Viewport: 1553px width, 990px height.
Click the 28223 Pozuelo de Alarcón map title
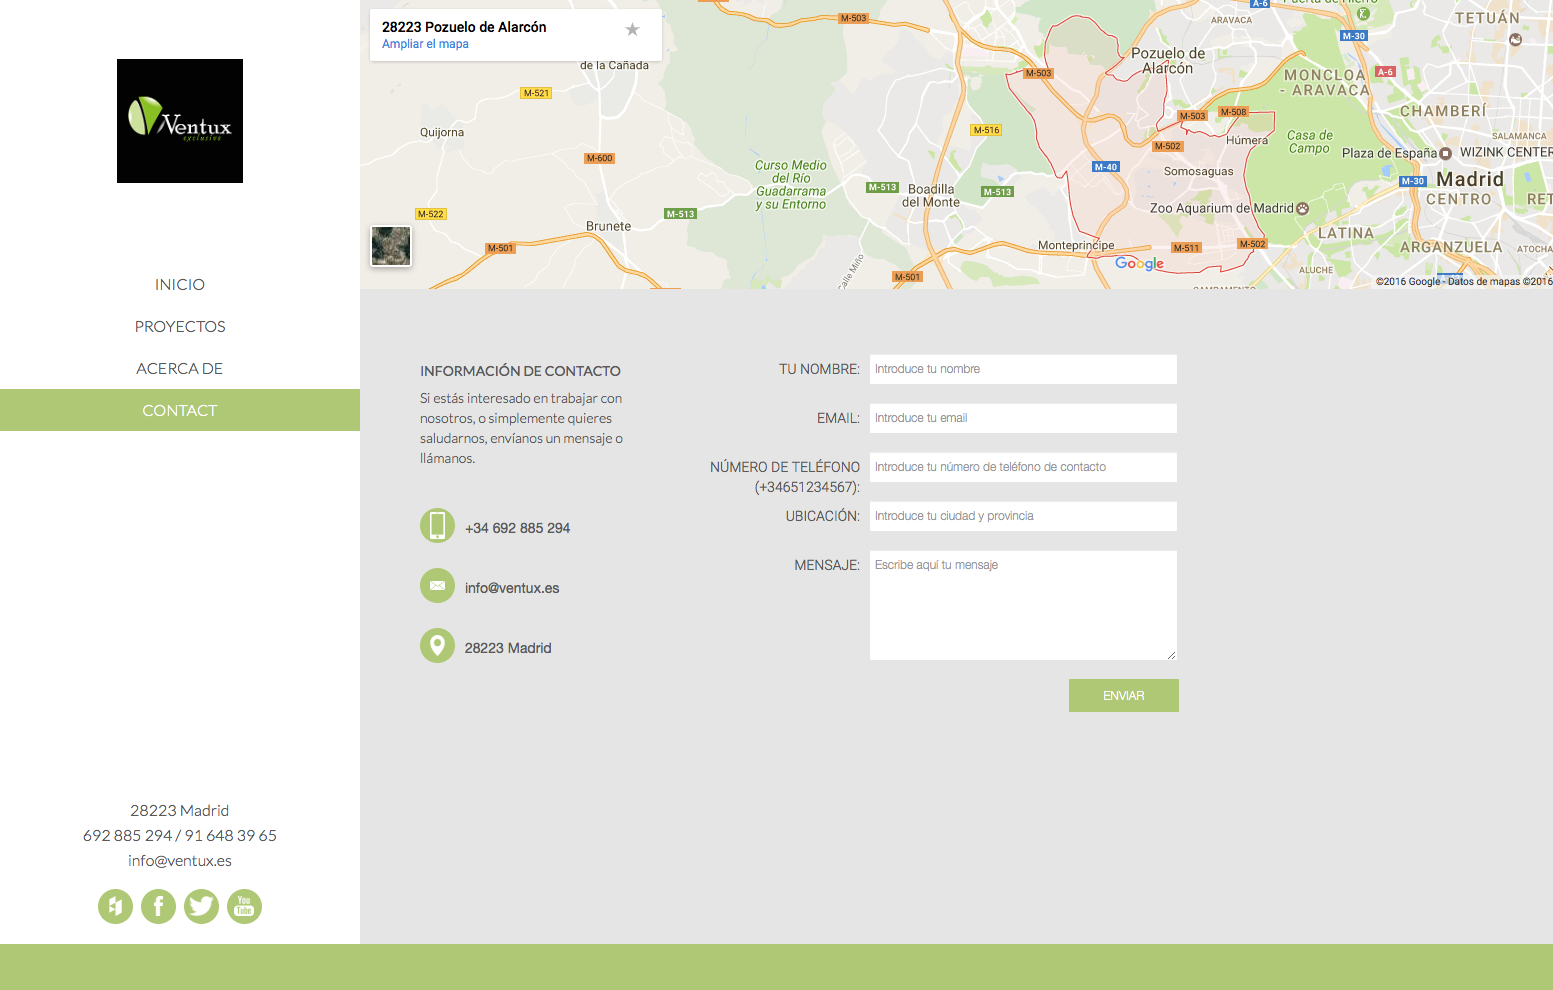click(464, 27)
